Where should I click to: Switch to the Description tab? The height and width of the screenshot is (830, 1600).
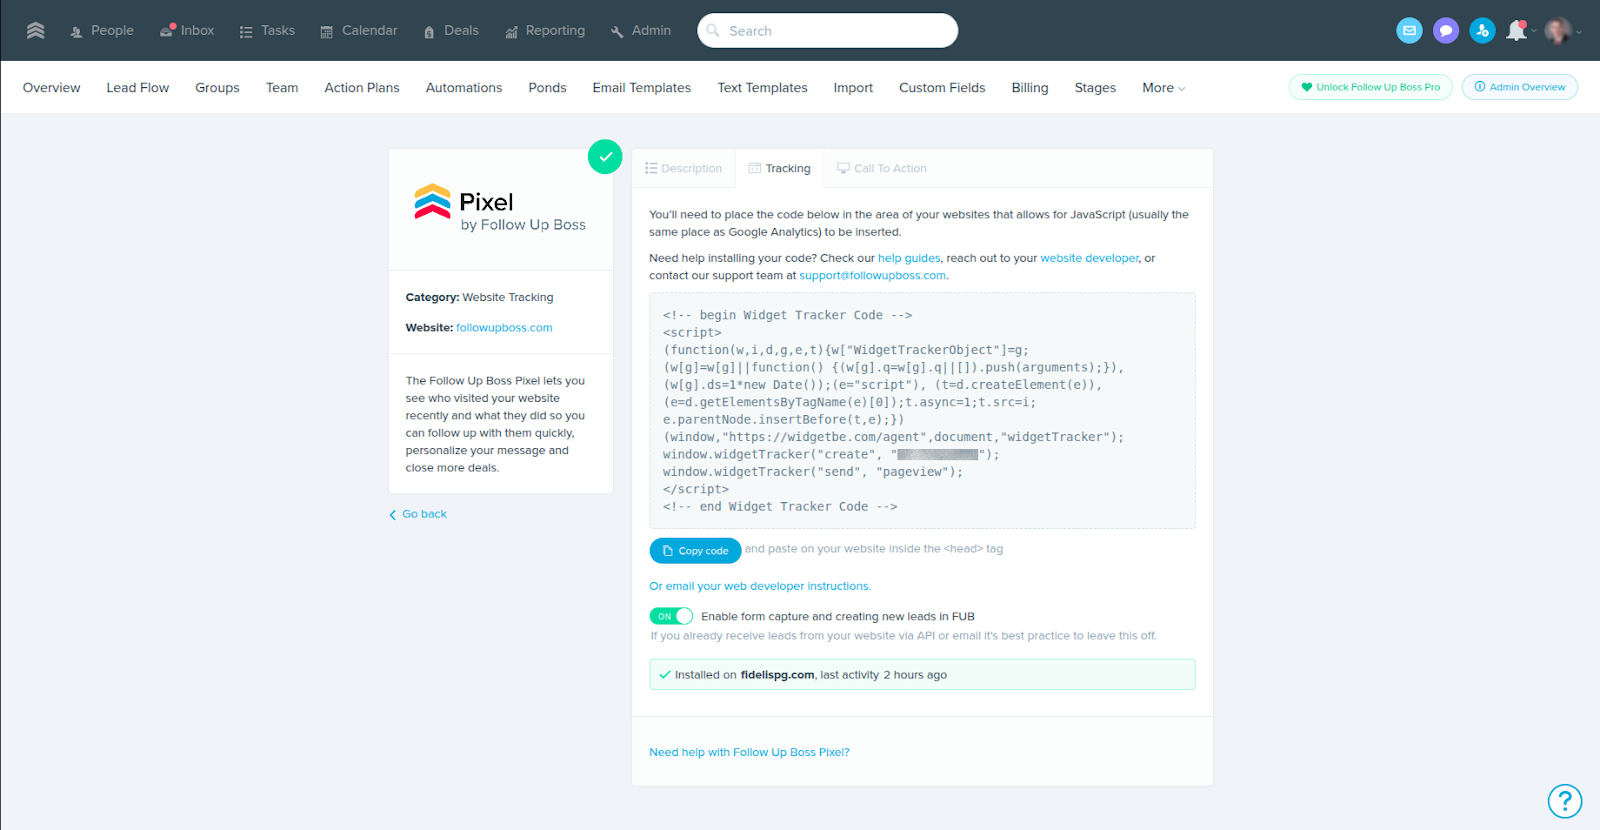pyautogui.click(x=684, y=168)
